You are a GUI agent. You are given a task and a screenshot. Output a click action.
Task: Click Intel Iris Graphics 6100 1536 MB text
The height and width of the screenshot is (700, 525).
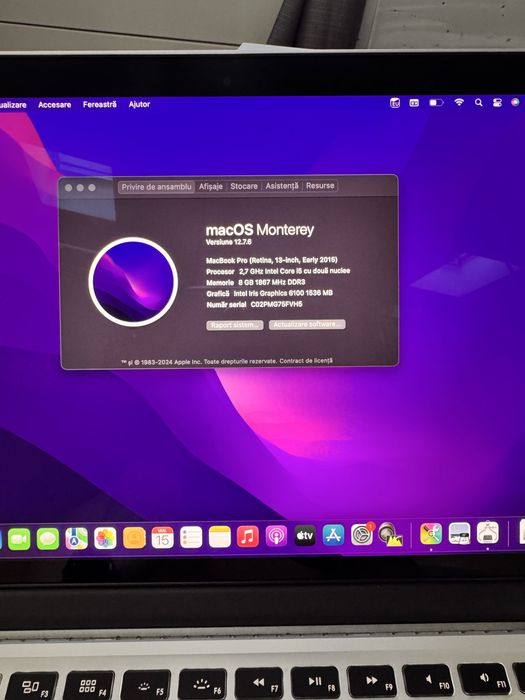tap(283, 293)
